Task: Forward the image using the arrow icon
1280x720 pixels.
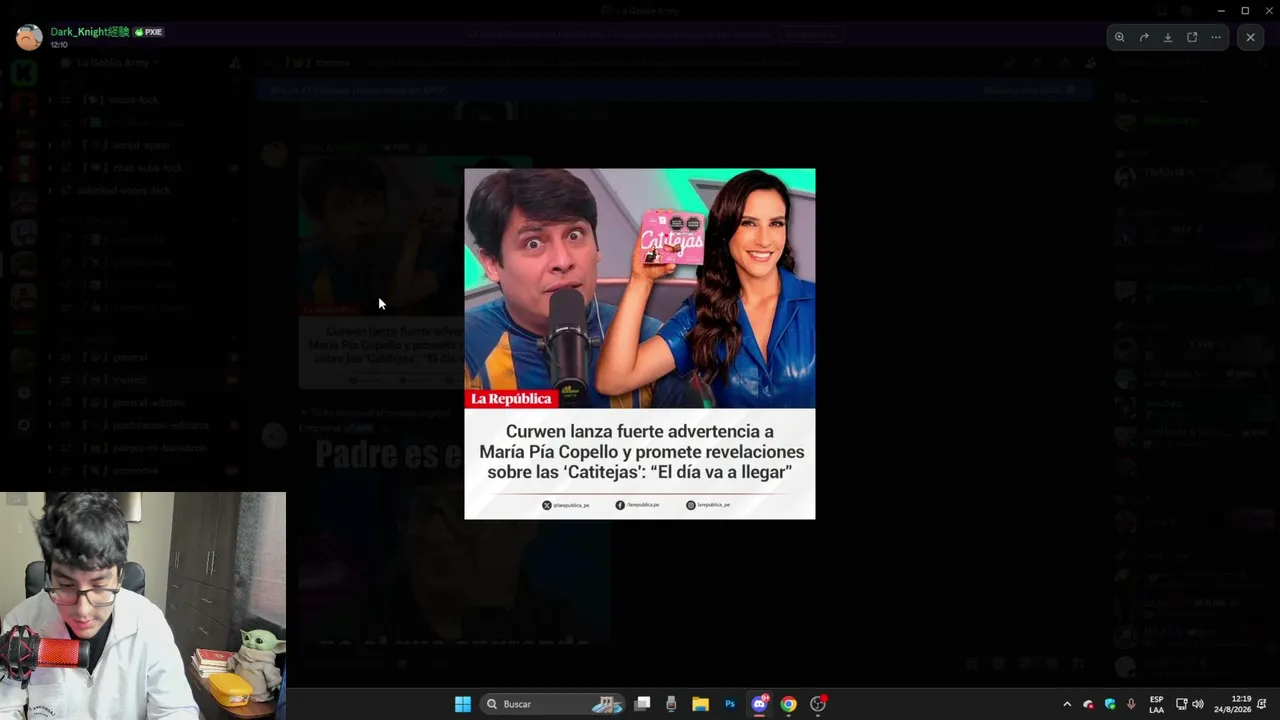Action: click(1144, 37)
